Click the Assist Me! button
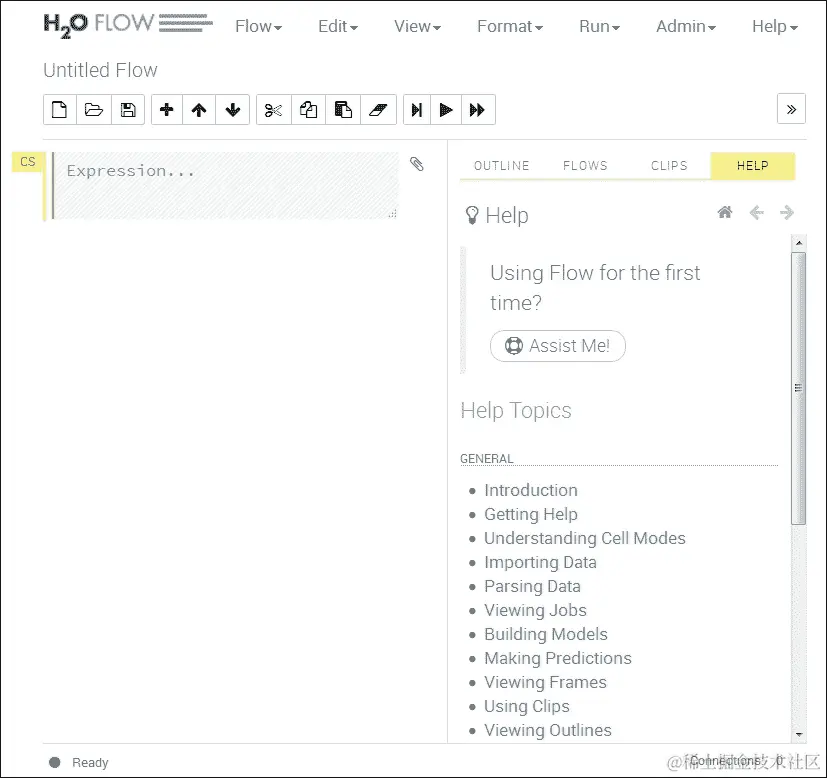 tap(558, 346)
